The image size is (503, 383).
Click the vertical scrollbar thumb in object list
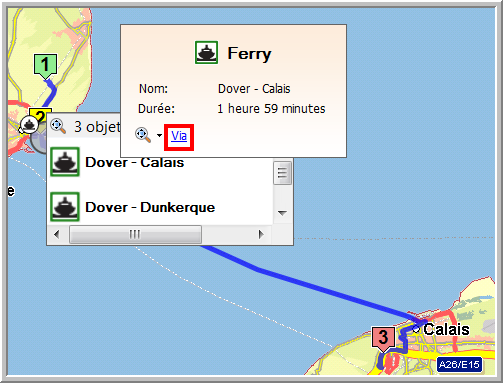click(282, 173)
